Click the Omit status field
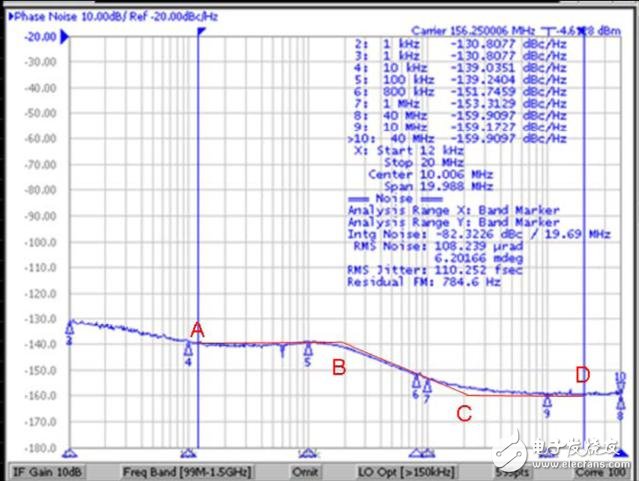The height and width of the screenshot is (481, 639). (307, 470)
